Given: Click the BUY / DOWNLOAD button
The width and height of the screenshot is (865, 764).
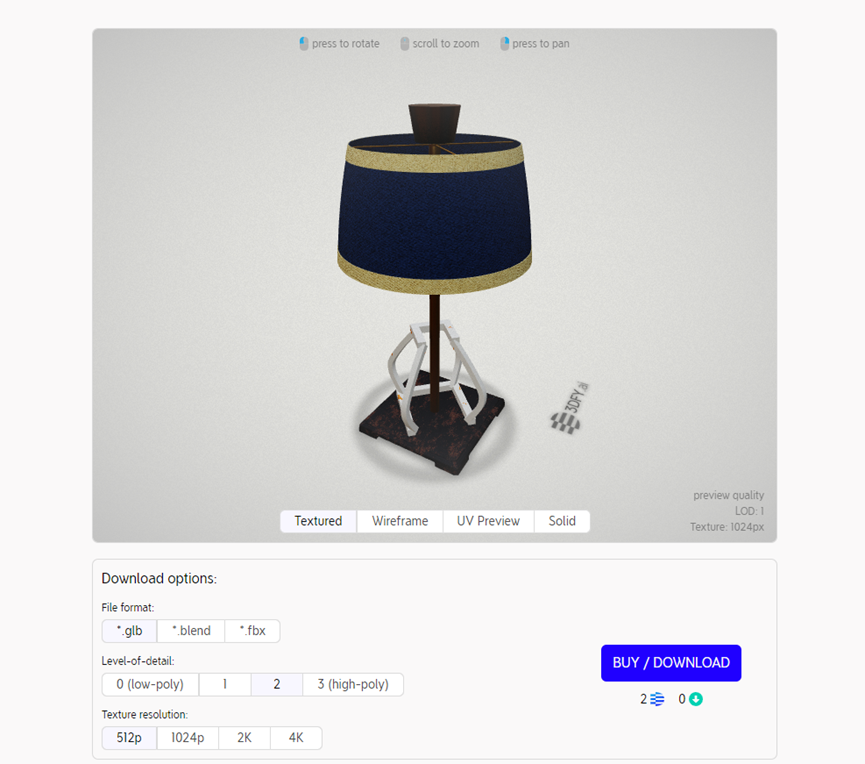Looking at the screenshot, I should point(671,663).
